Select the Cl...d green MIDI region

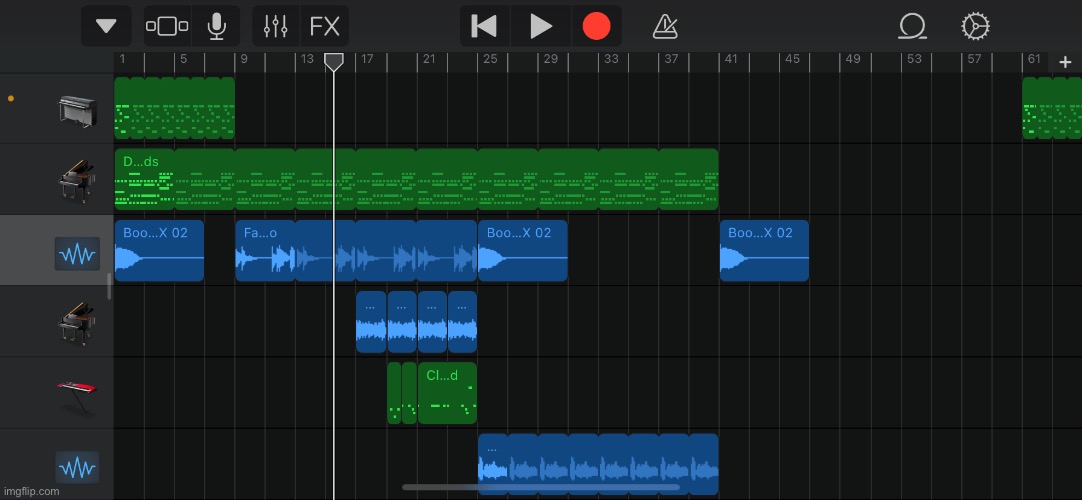tap(447, 393)
